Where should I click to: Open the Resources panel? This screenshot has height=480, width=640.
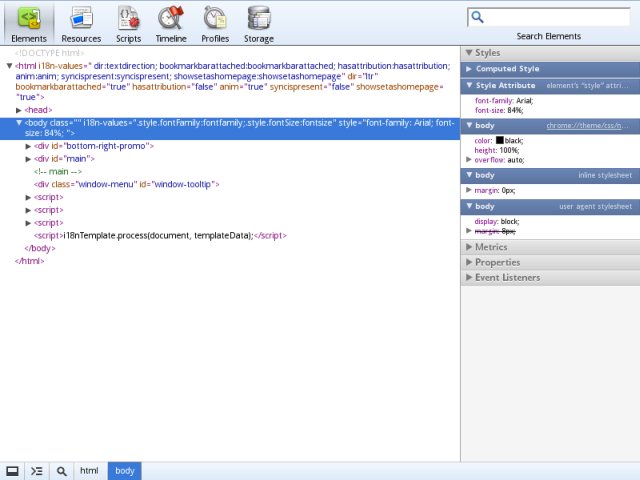coord(81,22)
